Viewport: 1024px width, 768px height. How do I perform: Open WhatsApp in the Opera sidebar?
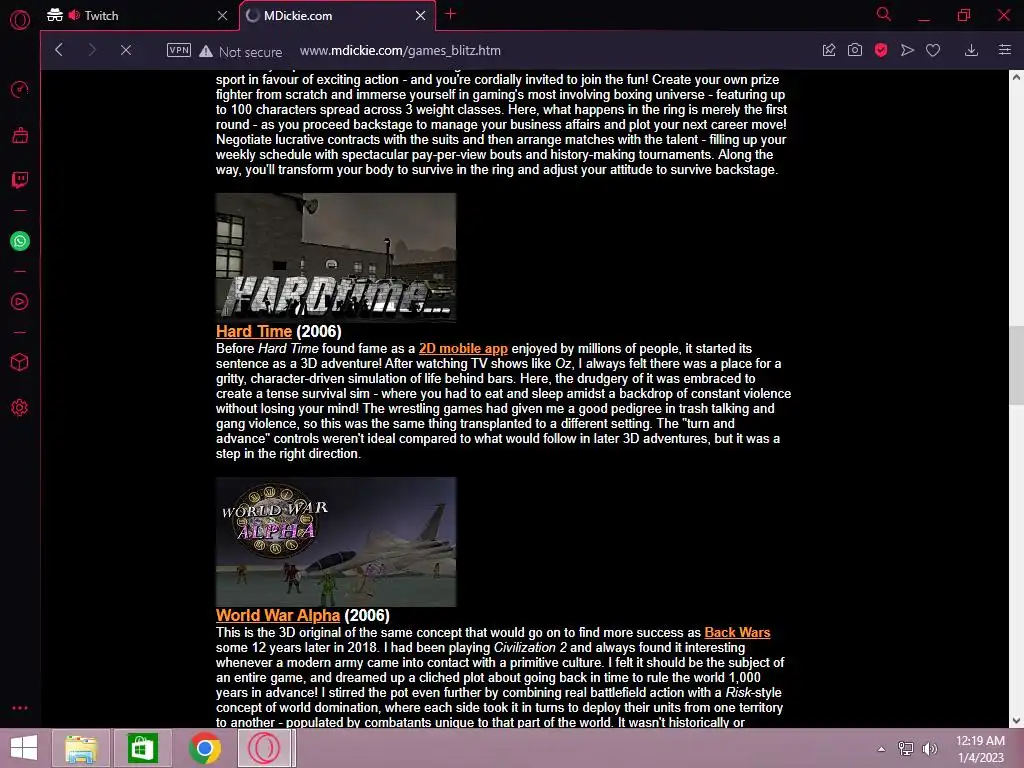(20, 241)
